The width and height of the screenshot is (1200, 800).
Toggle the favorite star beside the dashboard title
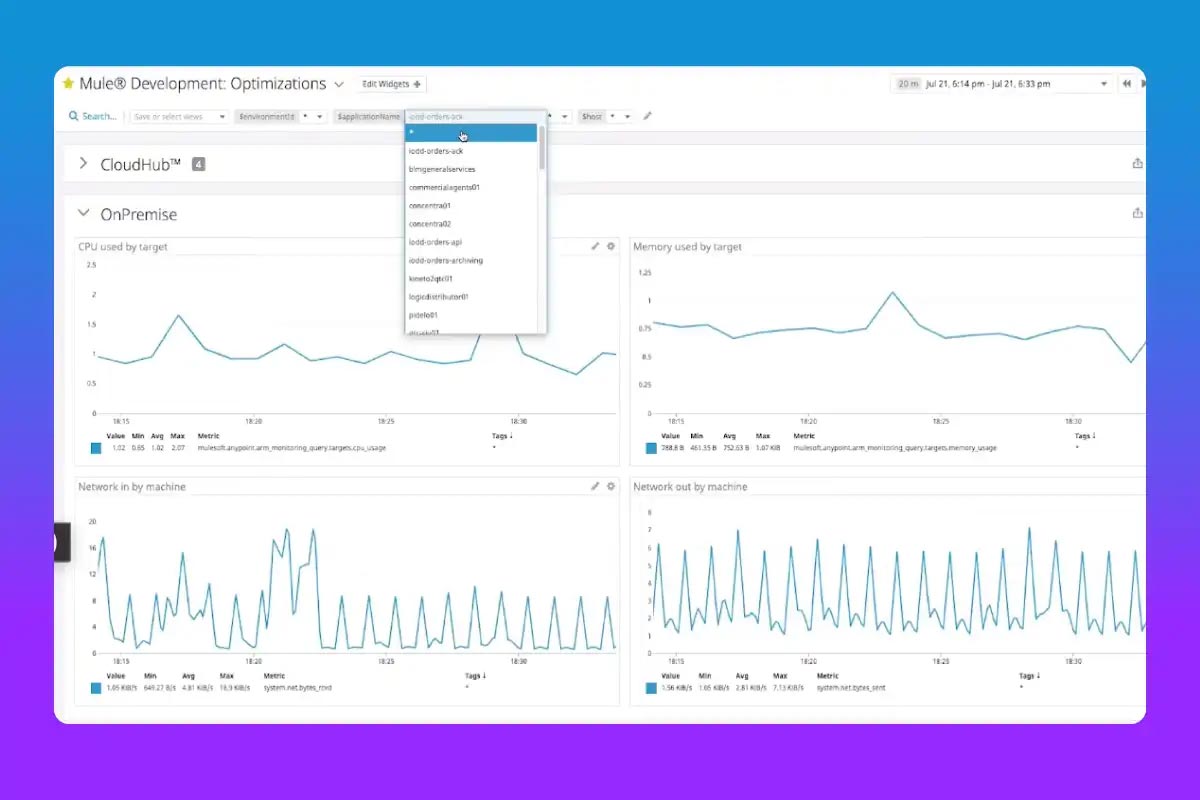[x=68, y=84]
